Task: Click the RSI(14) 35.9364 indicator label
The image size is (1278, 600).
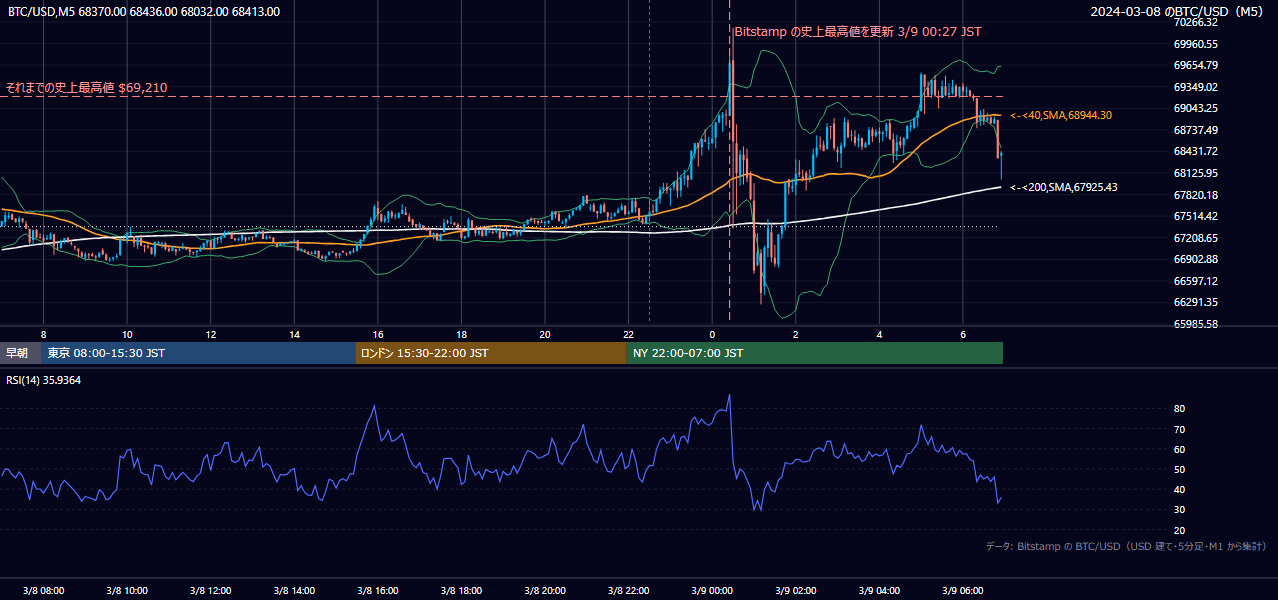Action: (44, 380)
